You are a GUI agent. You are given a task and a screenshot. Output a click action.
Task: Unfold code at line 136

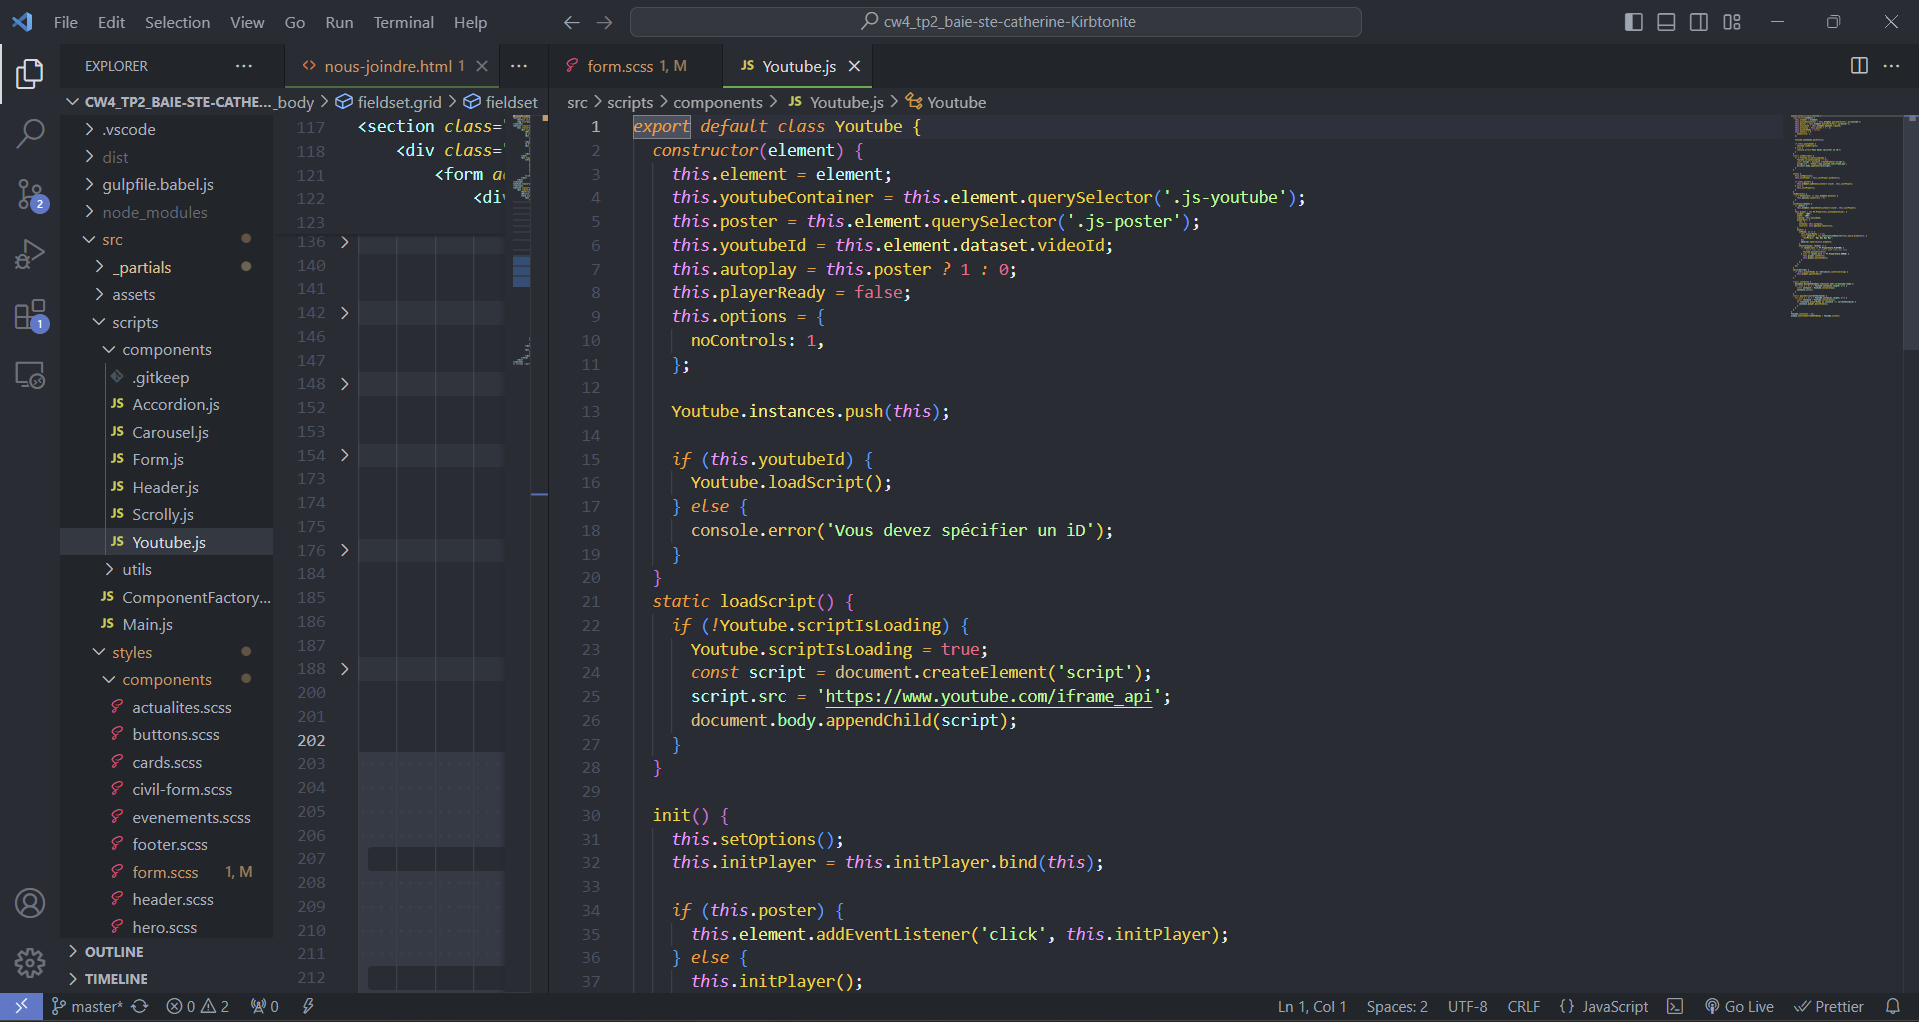pos(345,242)
